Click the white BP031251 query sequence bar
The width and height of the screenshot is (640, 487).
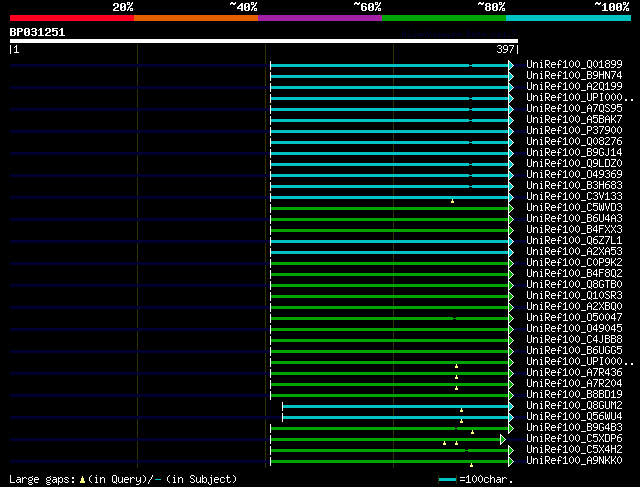[263, 41]
